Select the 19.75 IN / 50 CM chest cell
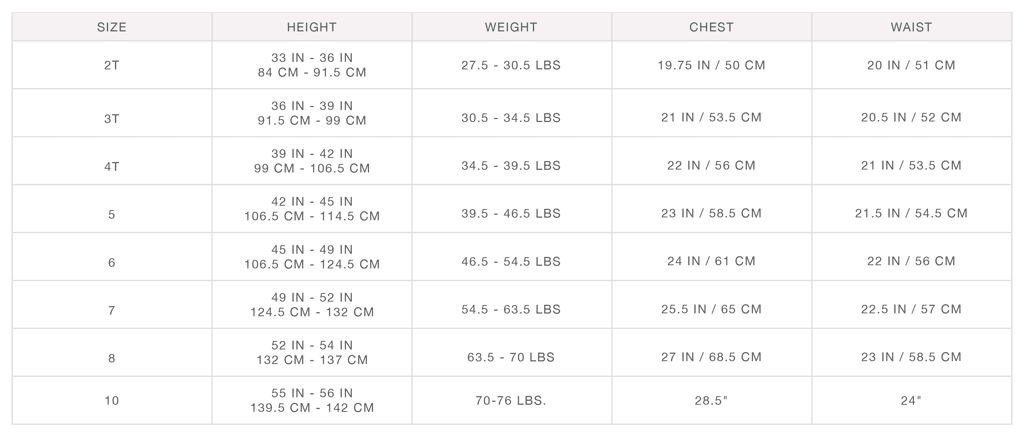Image resolution: width=1024 pixels, height=435 pixels. (x=711, y=66)
